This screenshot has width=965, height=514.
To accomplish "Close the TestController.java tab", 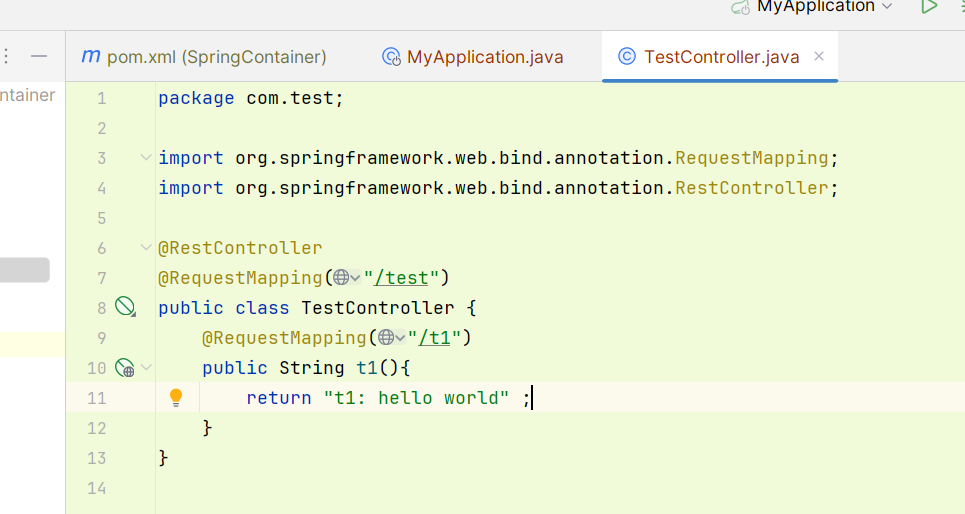I will (x=819, y=56).
